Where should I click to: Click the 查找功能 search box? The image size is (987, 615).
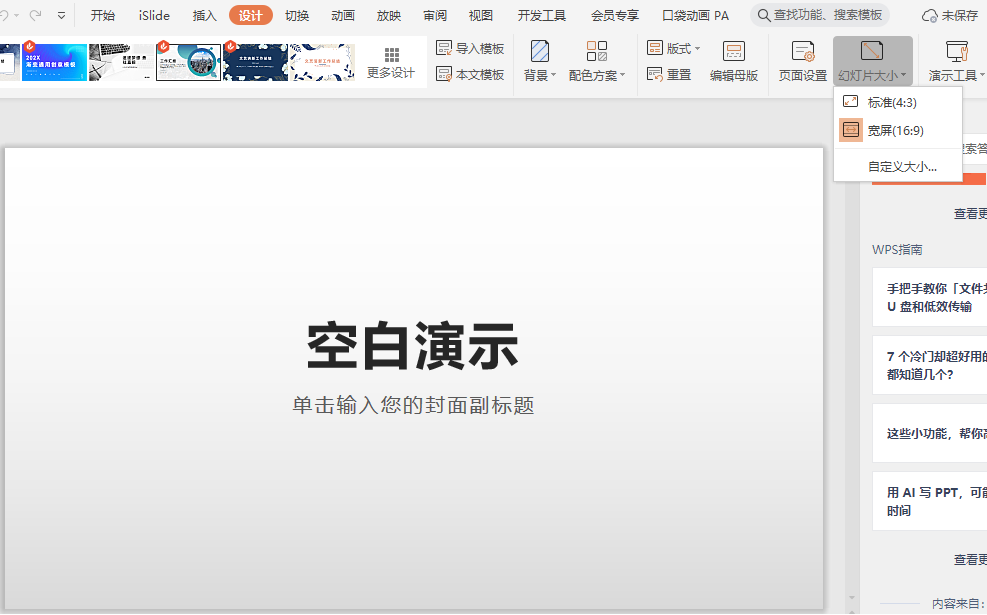click(820, 15)
